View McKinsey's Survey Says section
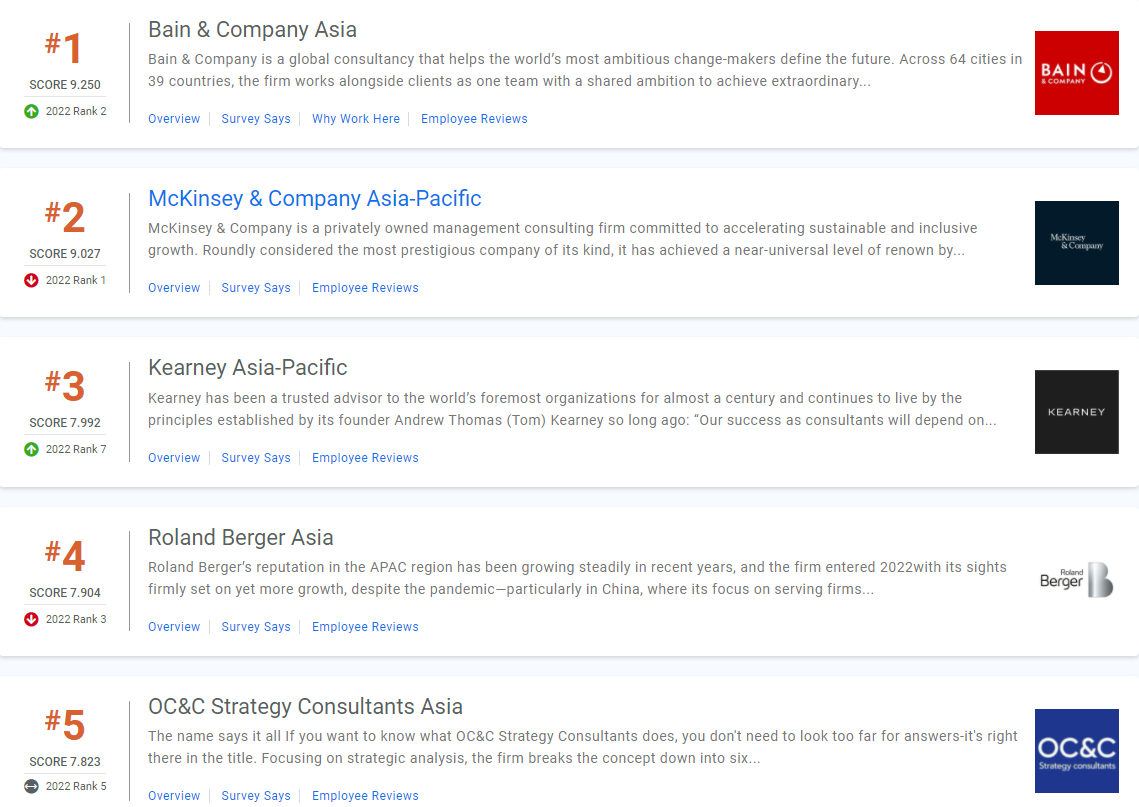The image size is (1139, 807). tap(256, 288)
